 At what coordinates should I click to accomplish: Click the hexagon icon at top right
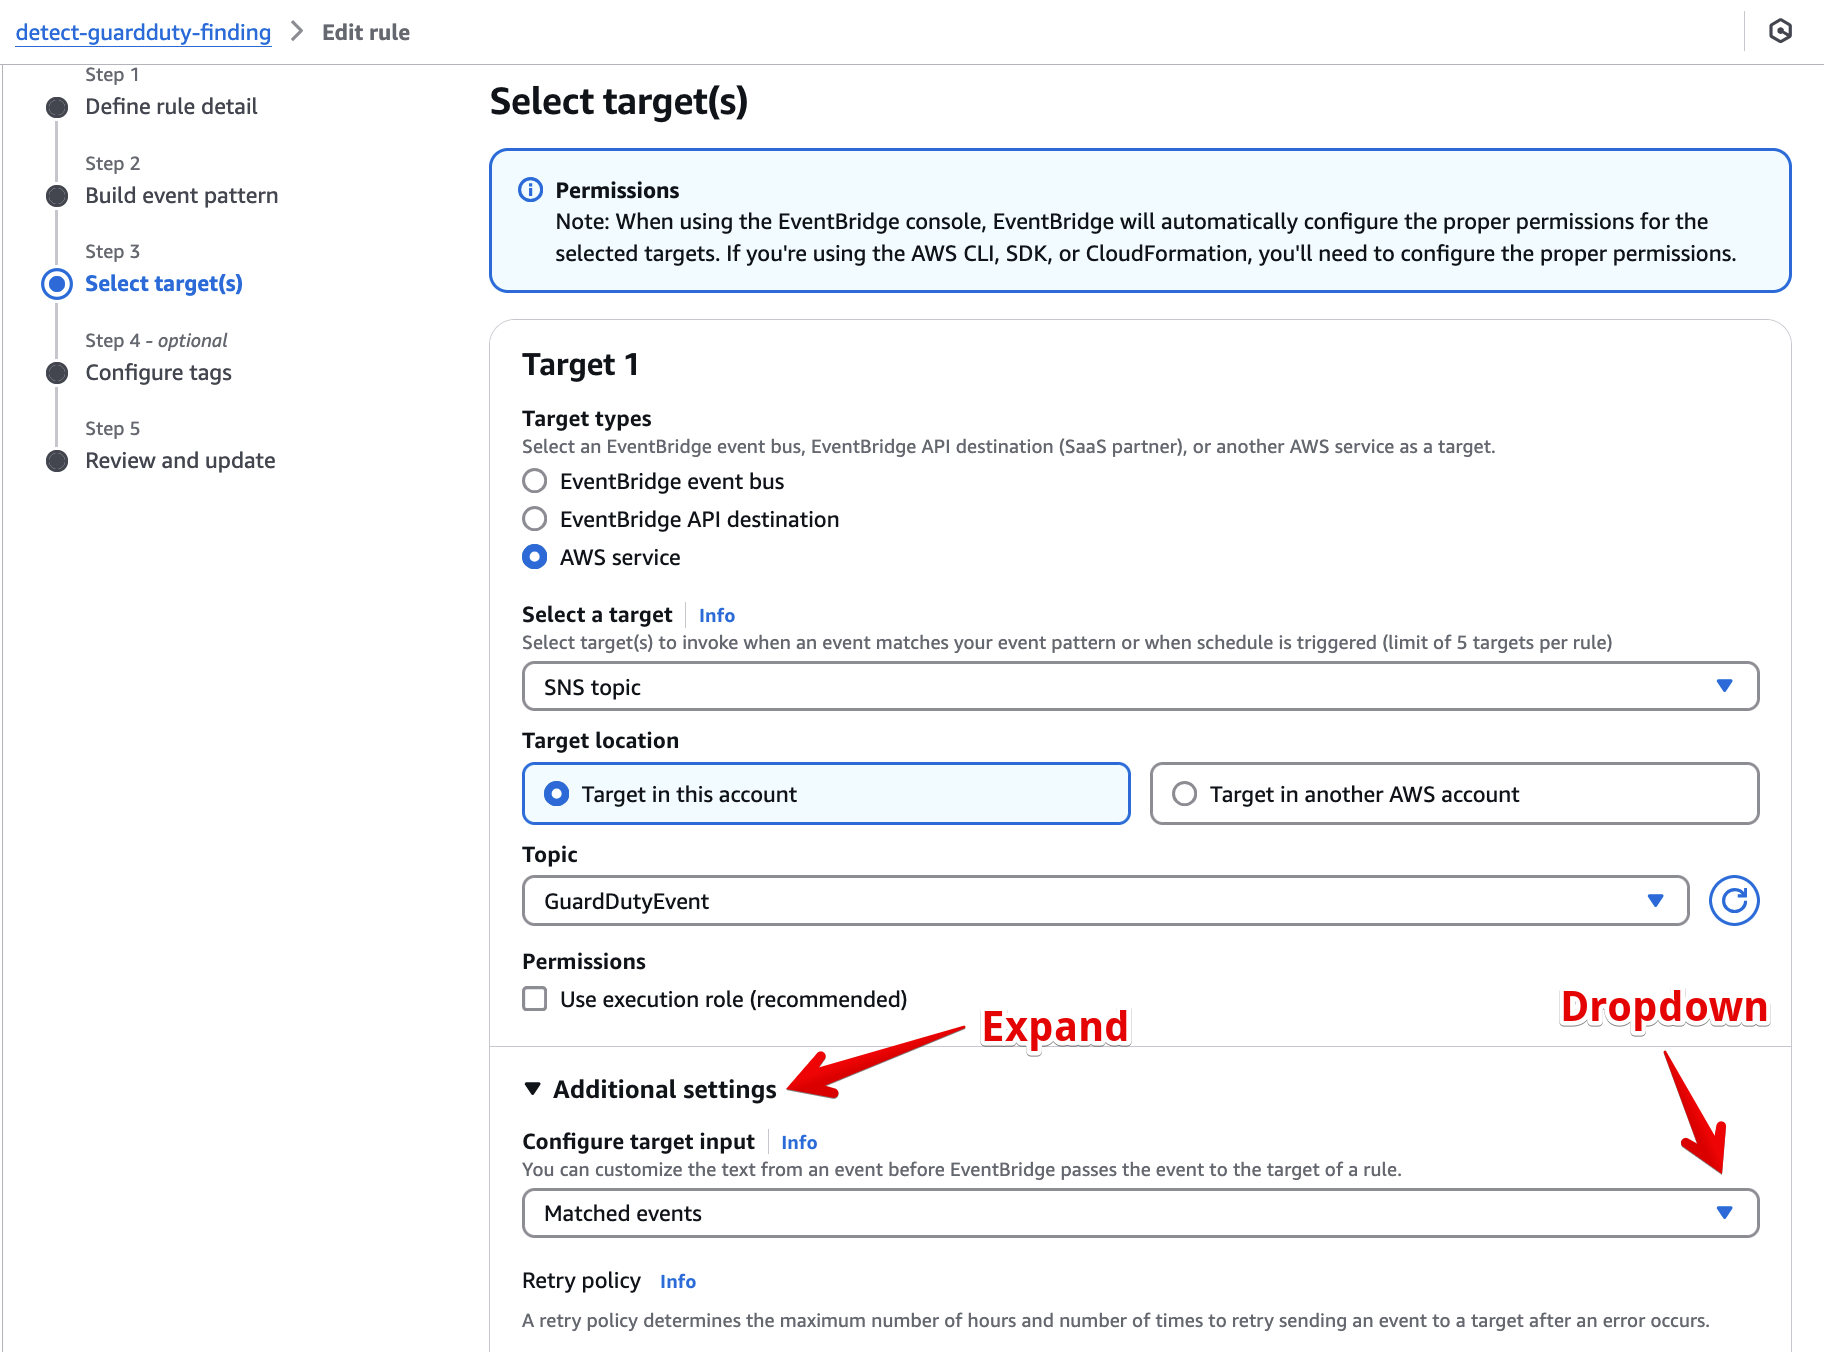[x=1780, y=31]
